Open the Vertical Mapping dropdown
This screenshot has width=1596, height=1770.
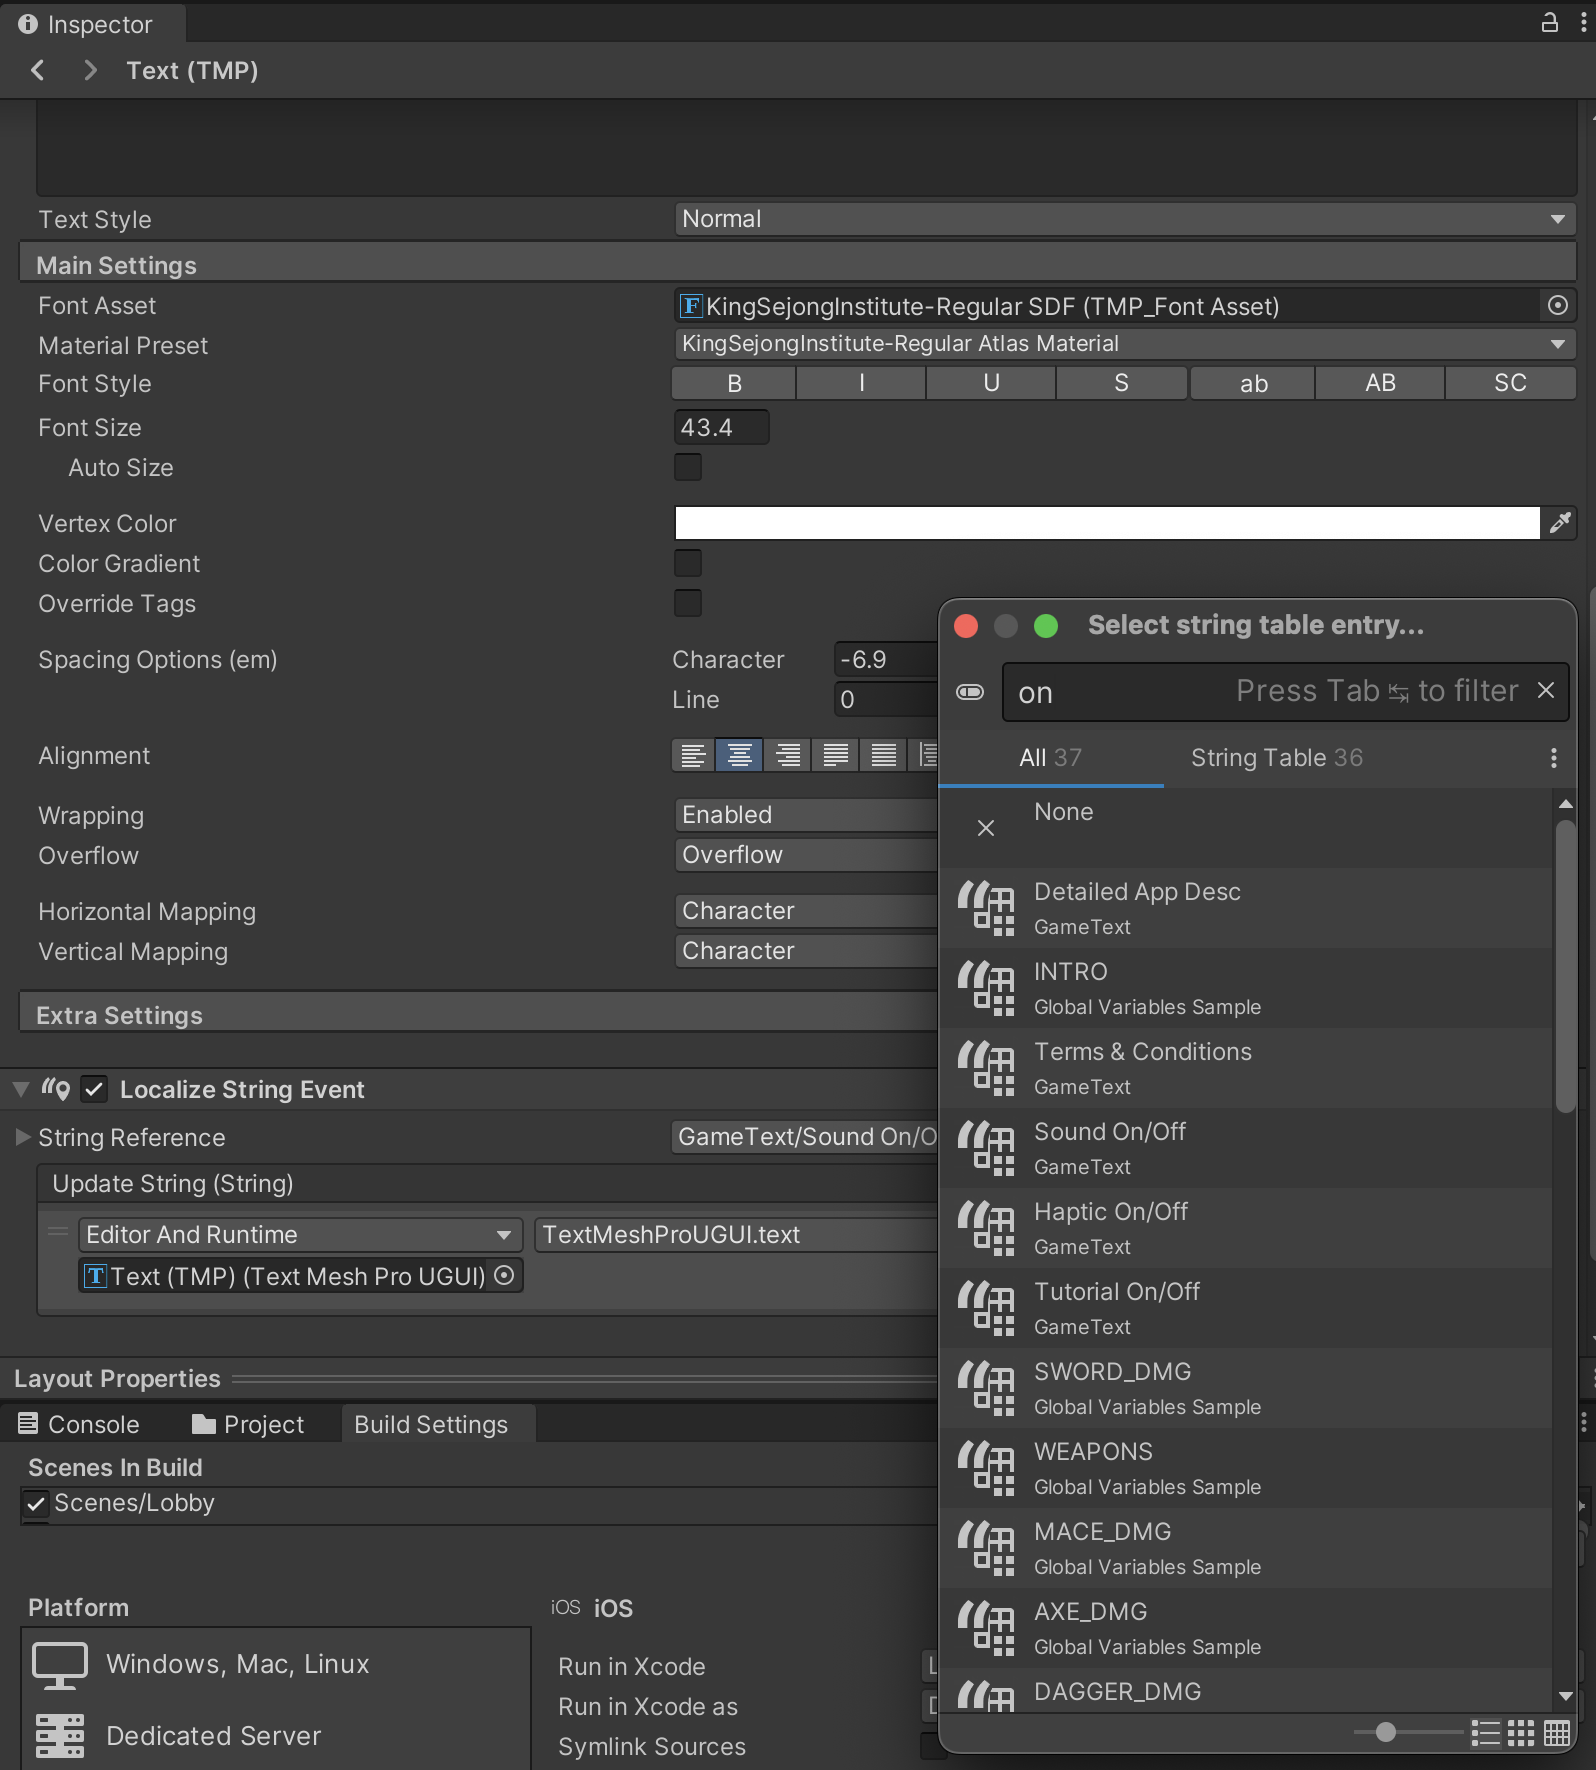pyautogui.click(x=806, y=951)
